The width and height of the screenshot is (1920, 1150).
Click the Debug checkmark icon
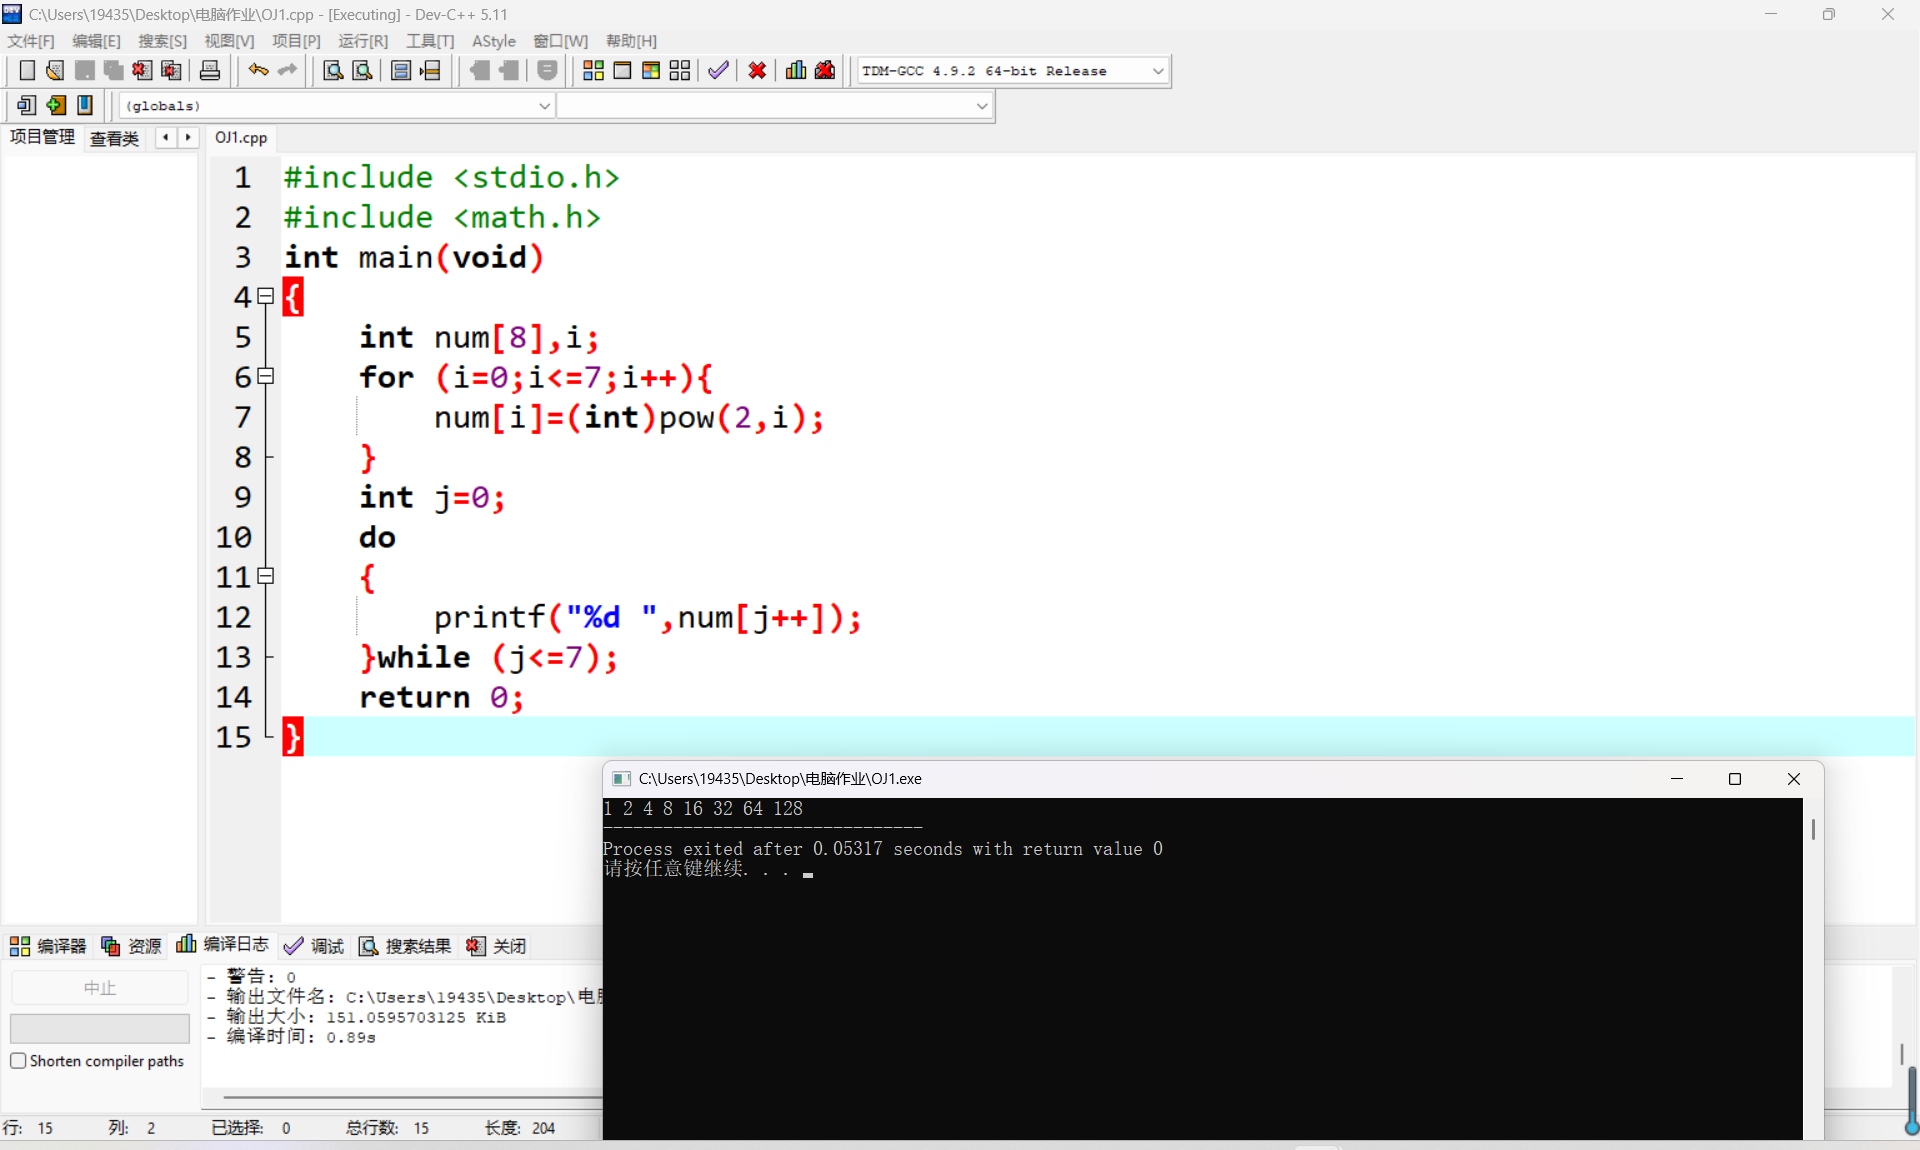click(718, 70)
